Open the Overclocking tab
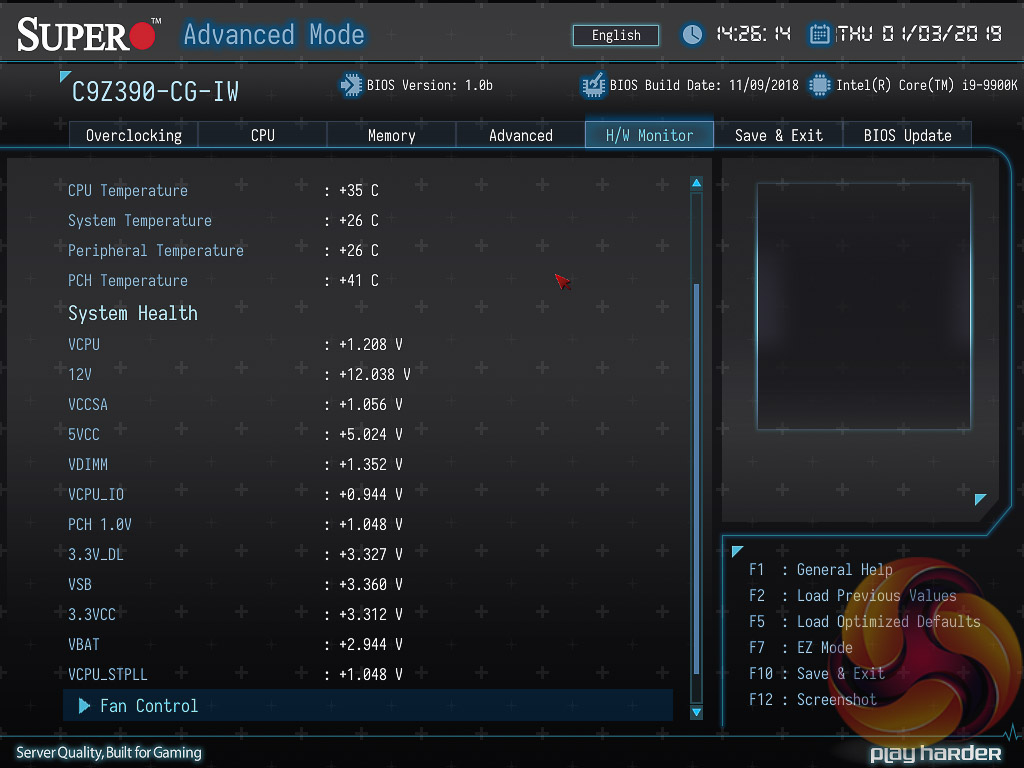Image resolution: width=1024 pixels, height=768 pixels. tap(133, 135)
